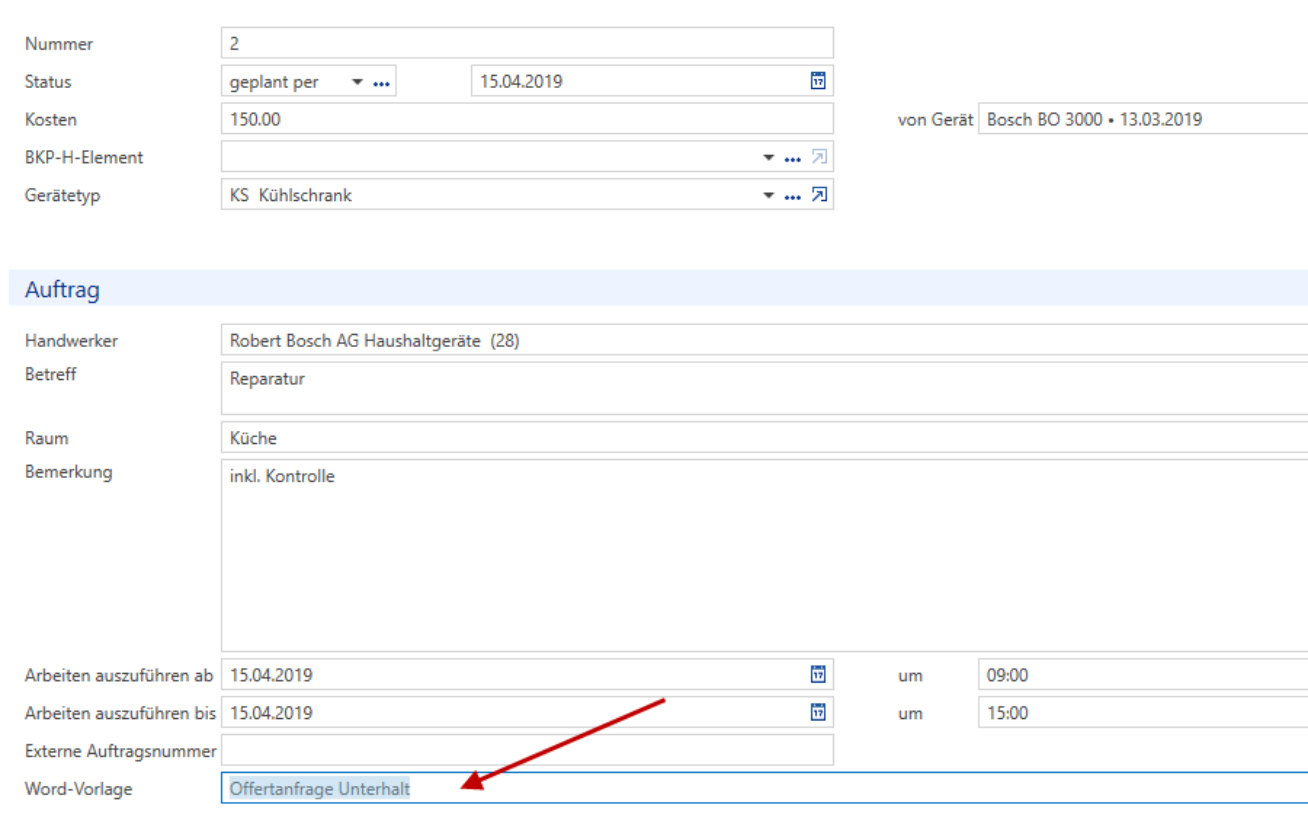The height and width of the screenshot is (824, 1308).
Task: Click the ellipsis button in the Gerätetyp row
Action: (x=793, y=196)
